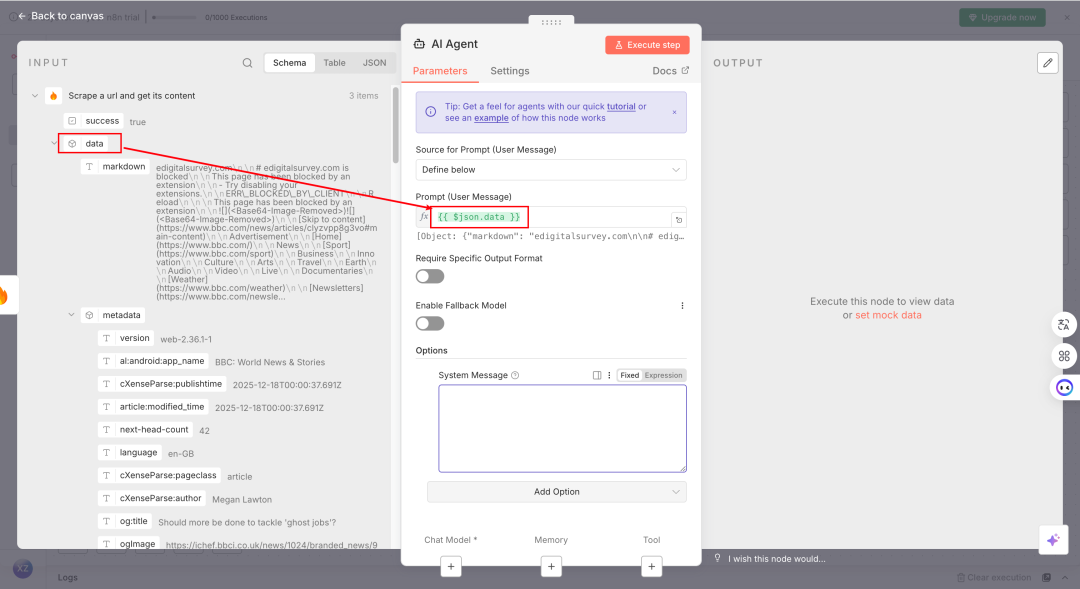
Task: Go back to canvas via arrow
Action: tap(22, 16)
